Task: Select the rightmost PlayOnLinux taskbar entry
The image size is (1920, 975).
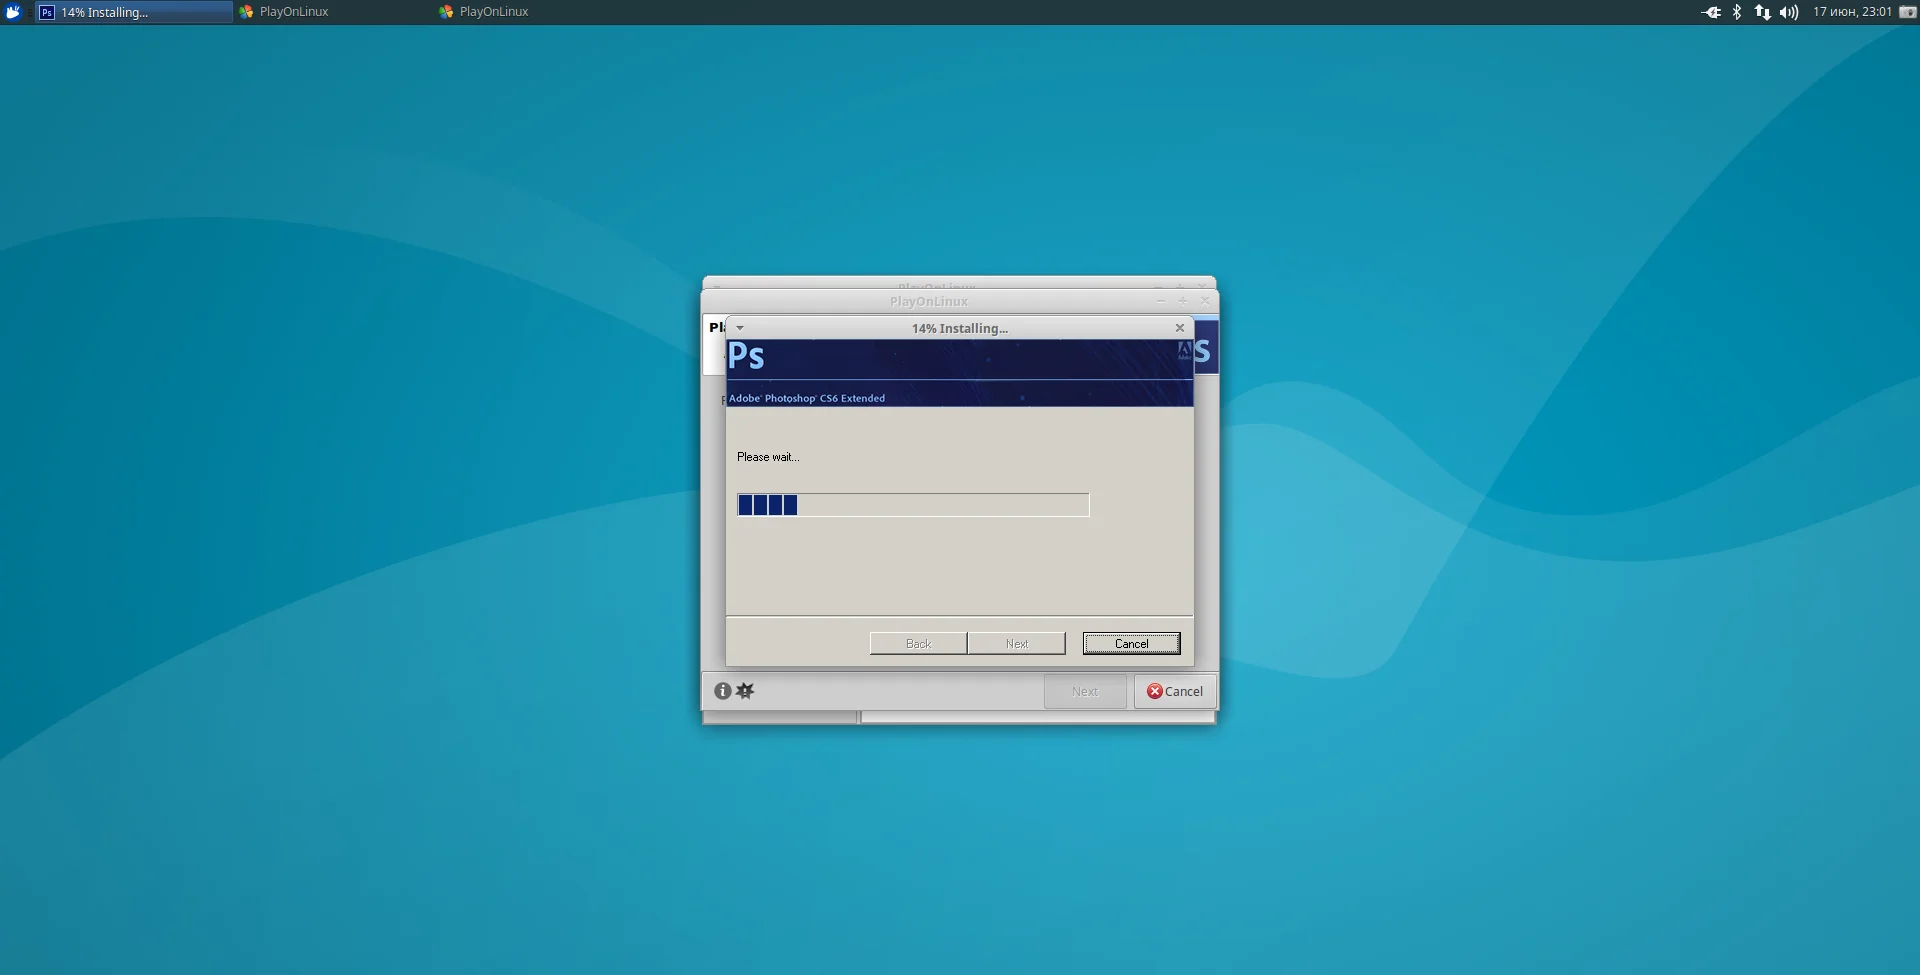Action: tap(533, 12)
